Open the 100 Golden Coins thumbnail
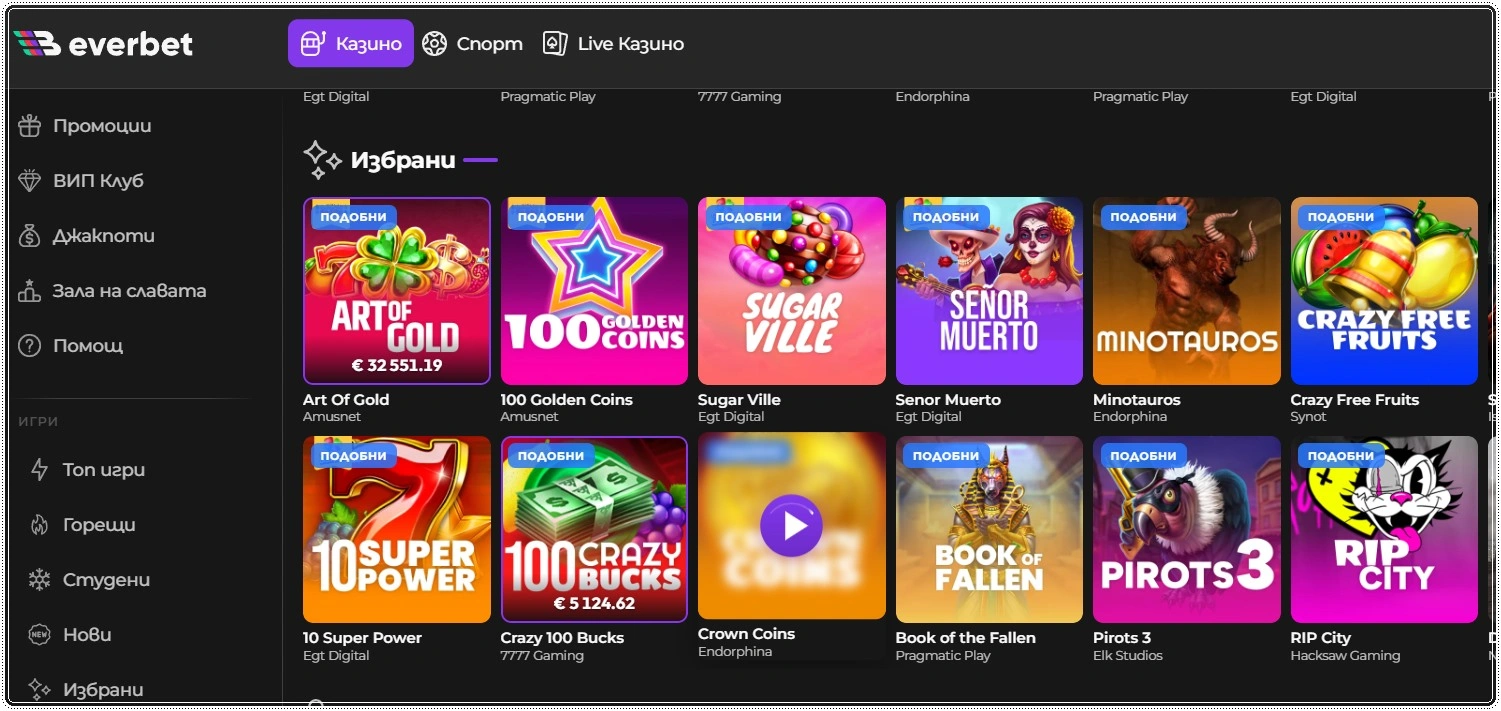Image resolution: width=1501 pixels, height=711 pixels. pos(594,291)
